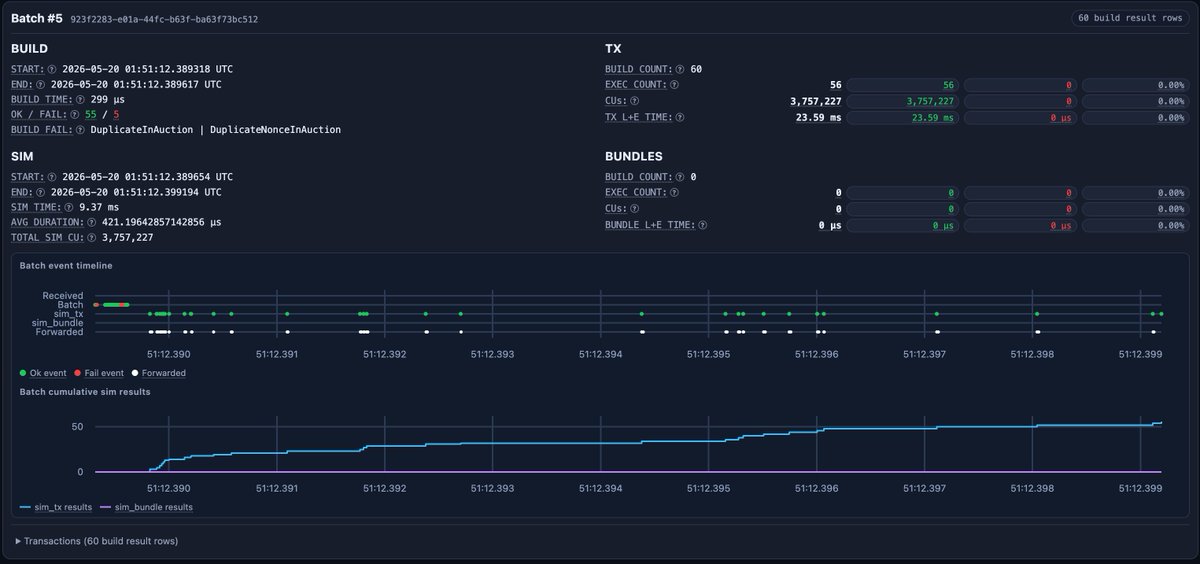Click TX BUILD COUNT help icon
This screenshot has width=1200, height=564.
(x=680, y=69)
